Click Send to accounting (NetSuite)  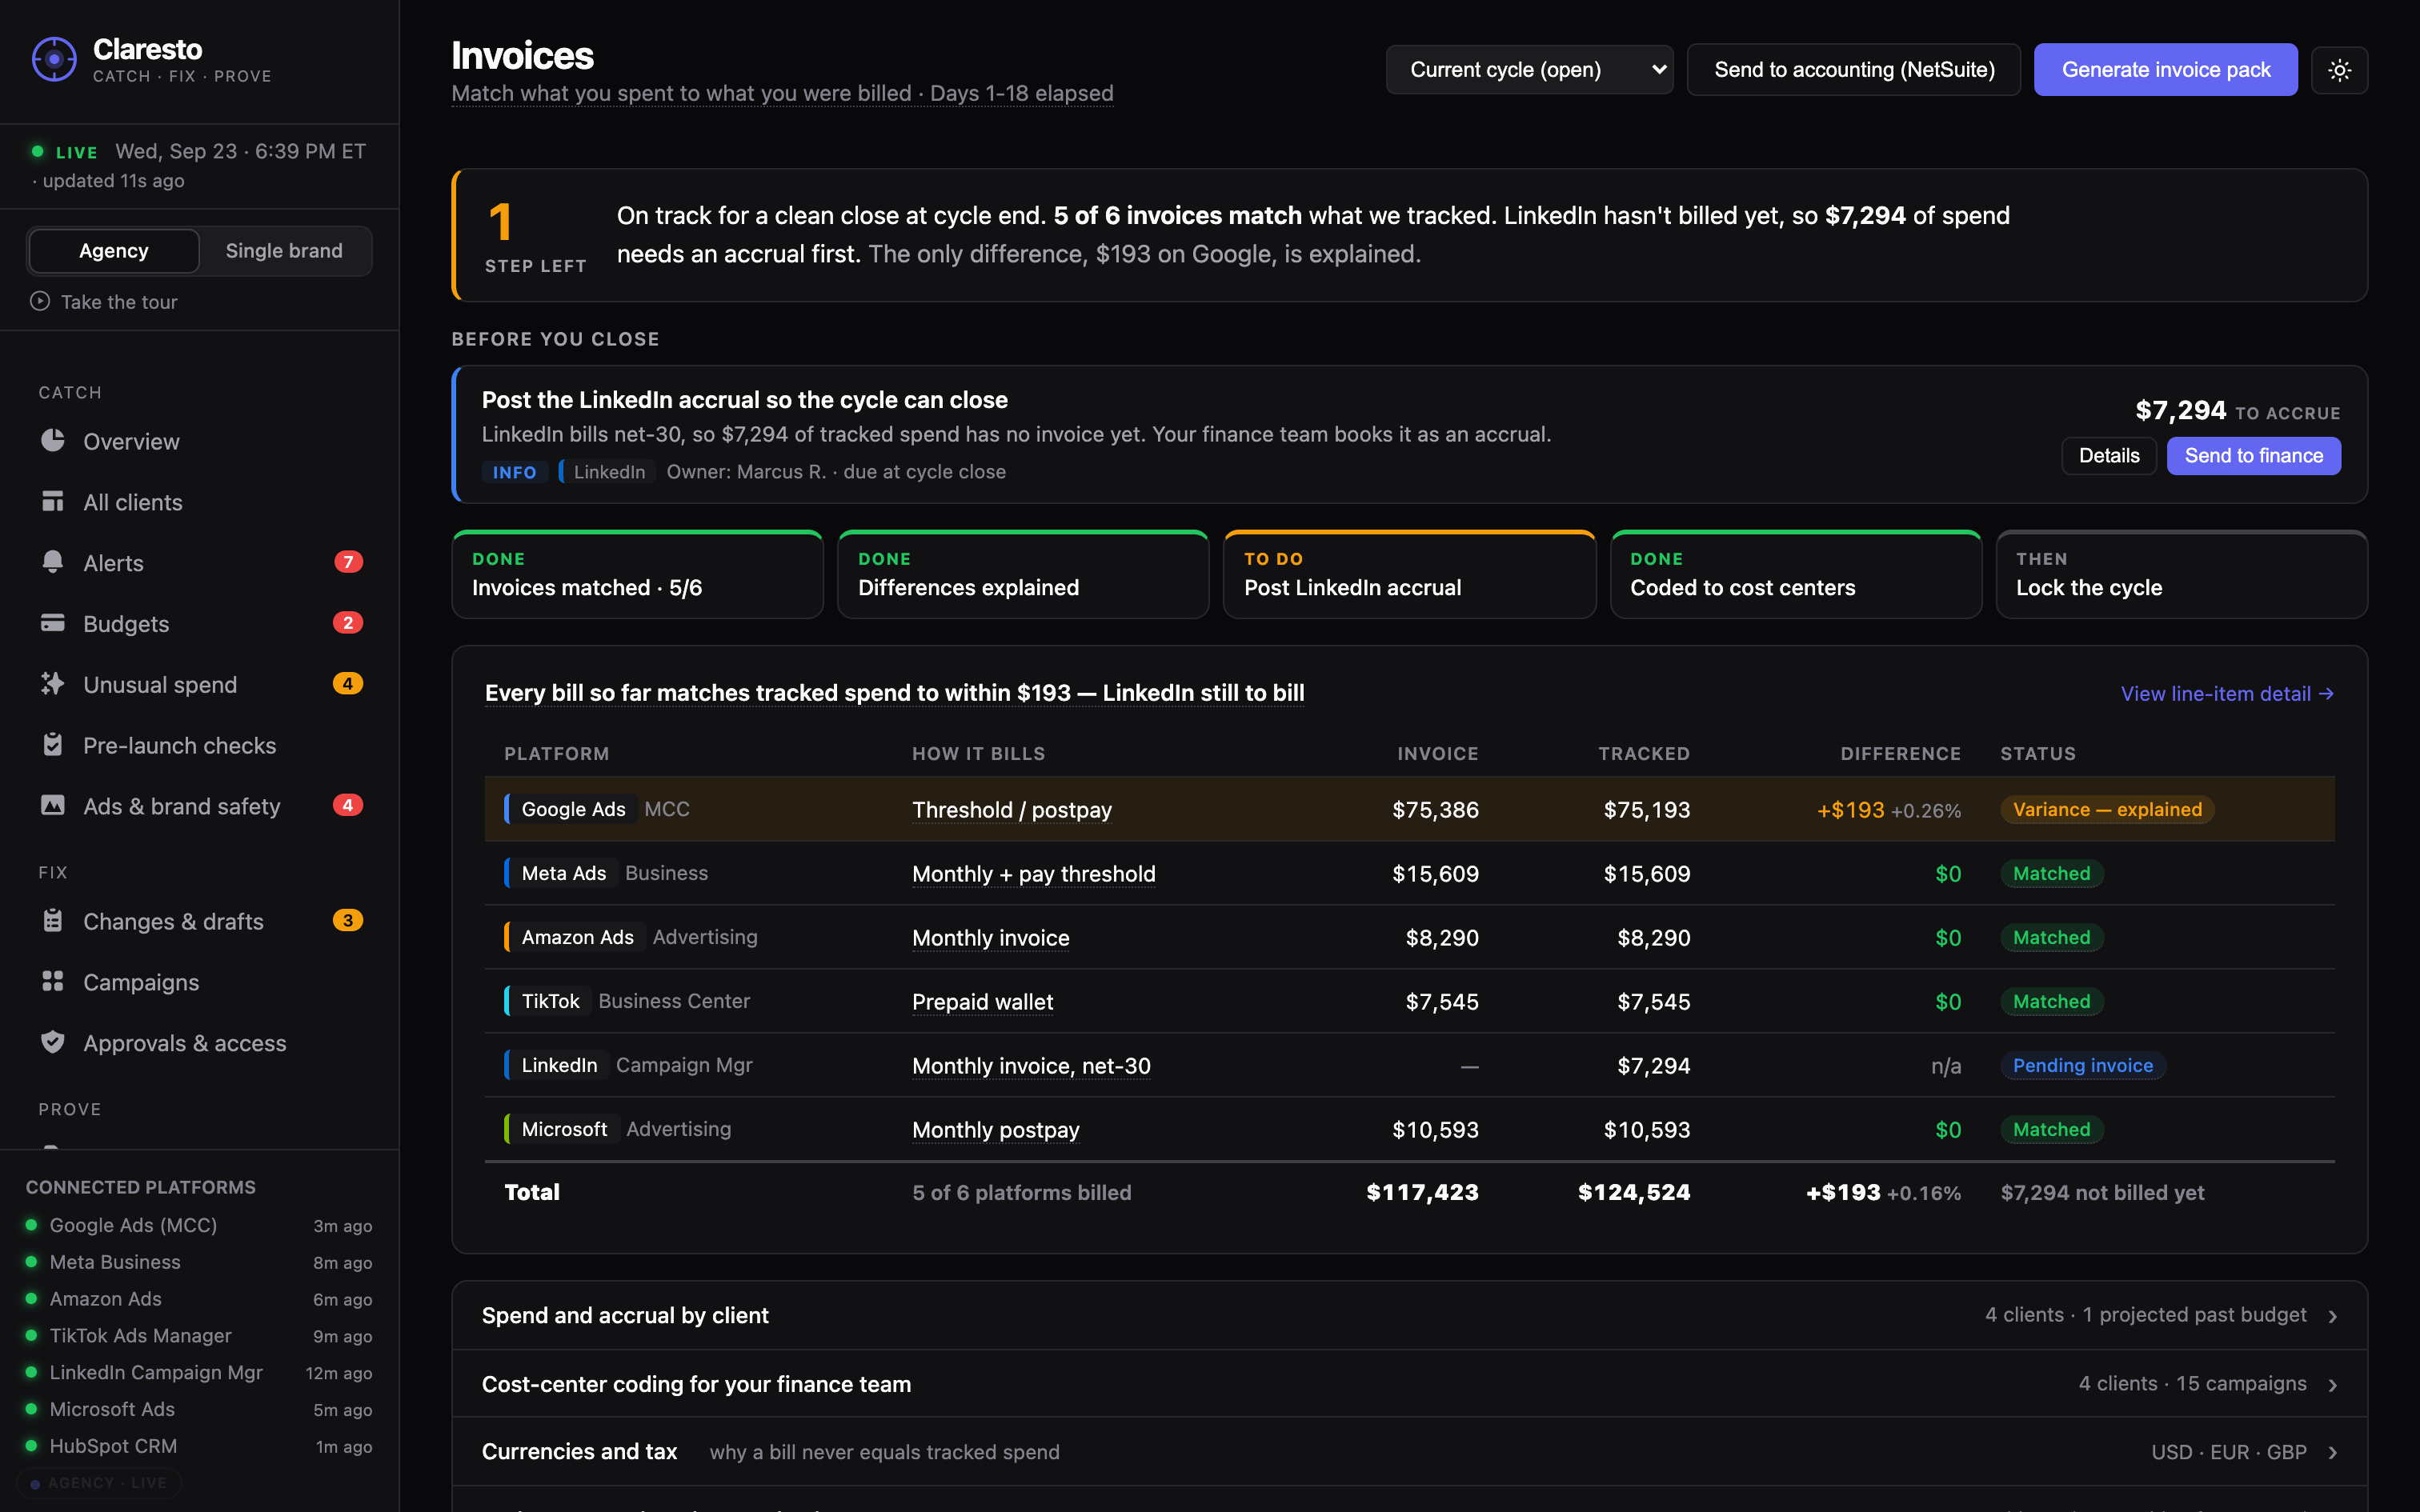pyautogui.click(x=1854, y=70)
